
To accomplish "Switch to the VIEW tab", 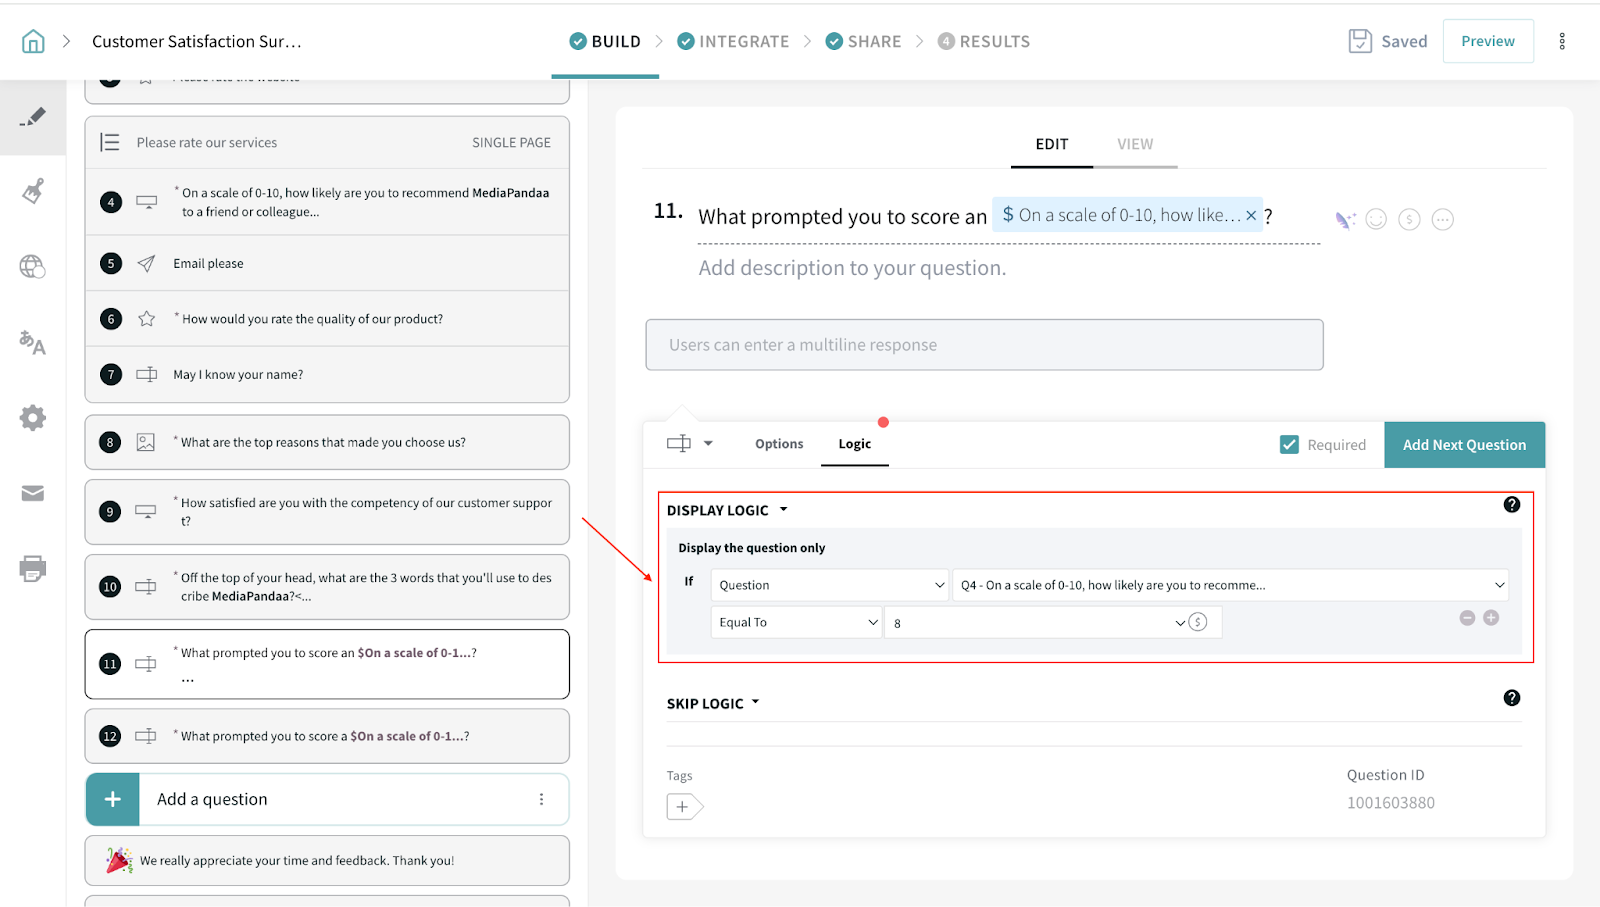I will [x=1135, y=144].
